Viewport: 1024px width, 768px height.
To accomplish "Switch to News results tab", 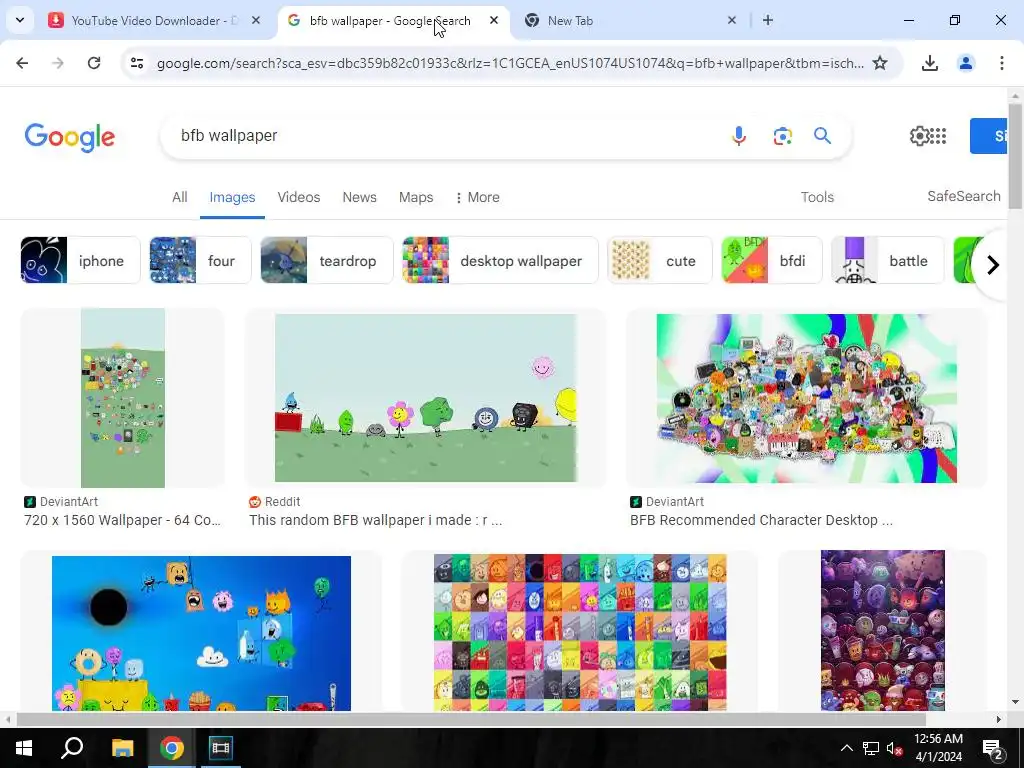I will pyautogui.click(x=359, y=197).
